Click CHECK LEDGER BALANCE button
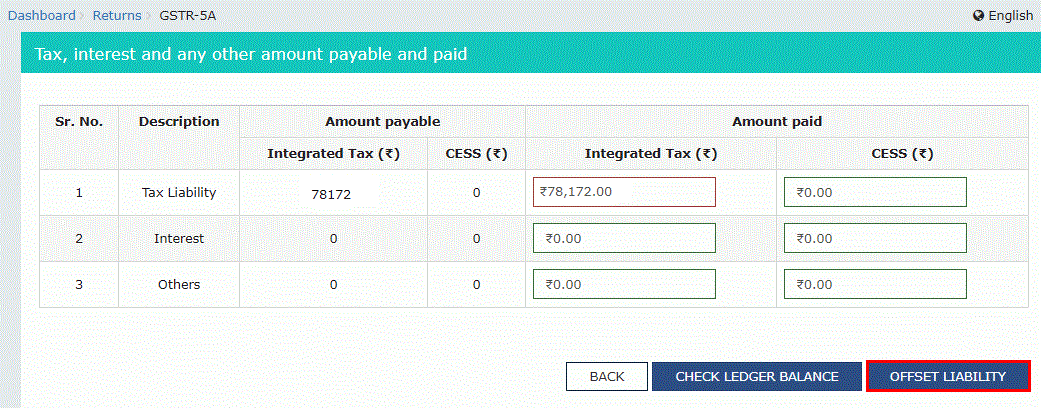The height and width of the screenshot is (408, 1041). (756, 376)
